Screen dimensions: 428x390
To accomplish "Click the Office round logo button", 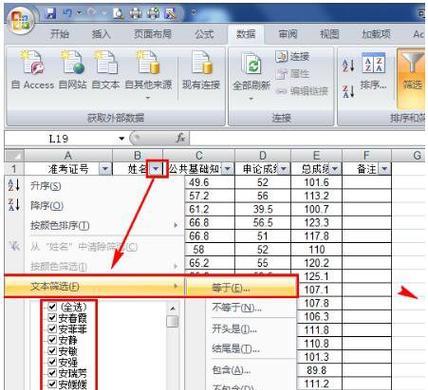I will click(21, 20).
